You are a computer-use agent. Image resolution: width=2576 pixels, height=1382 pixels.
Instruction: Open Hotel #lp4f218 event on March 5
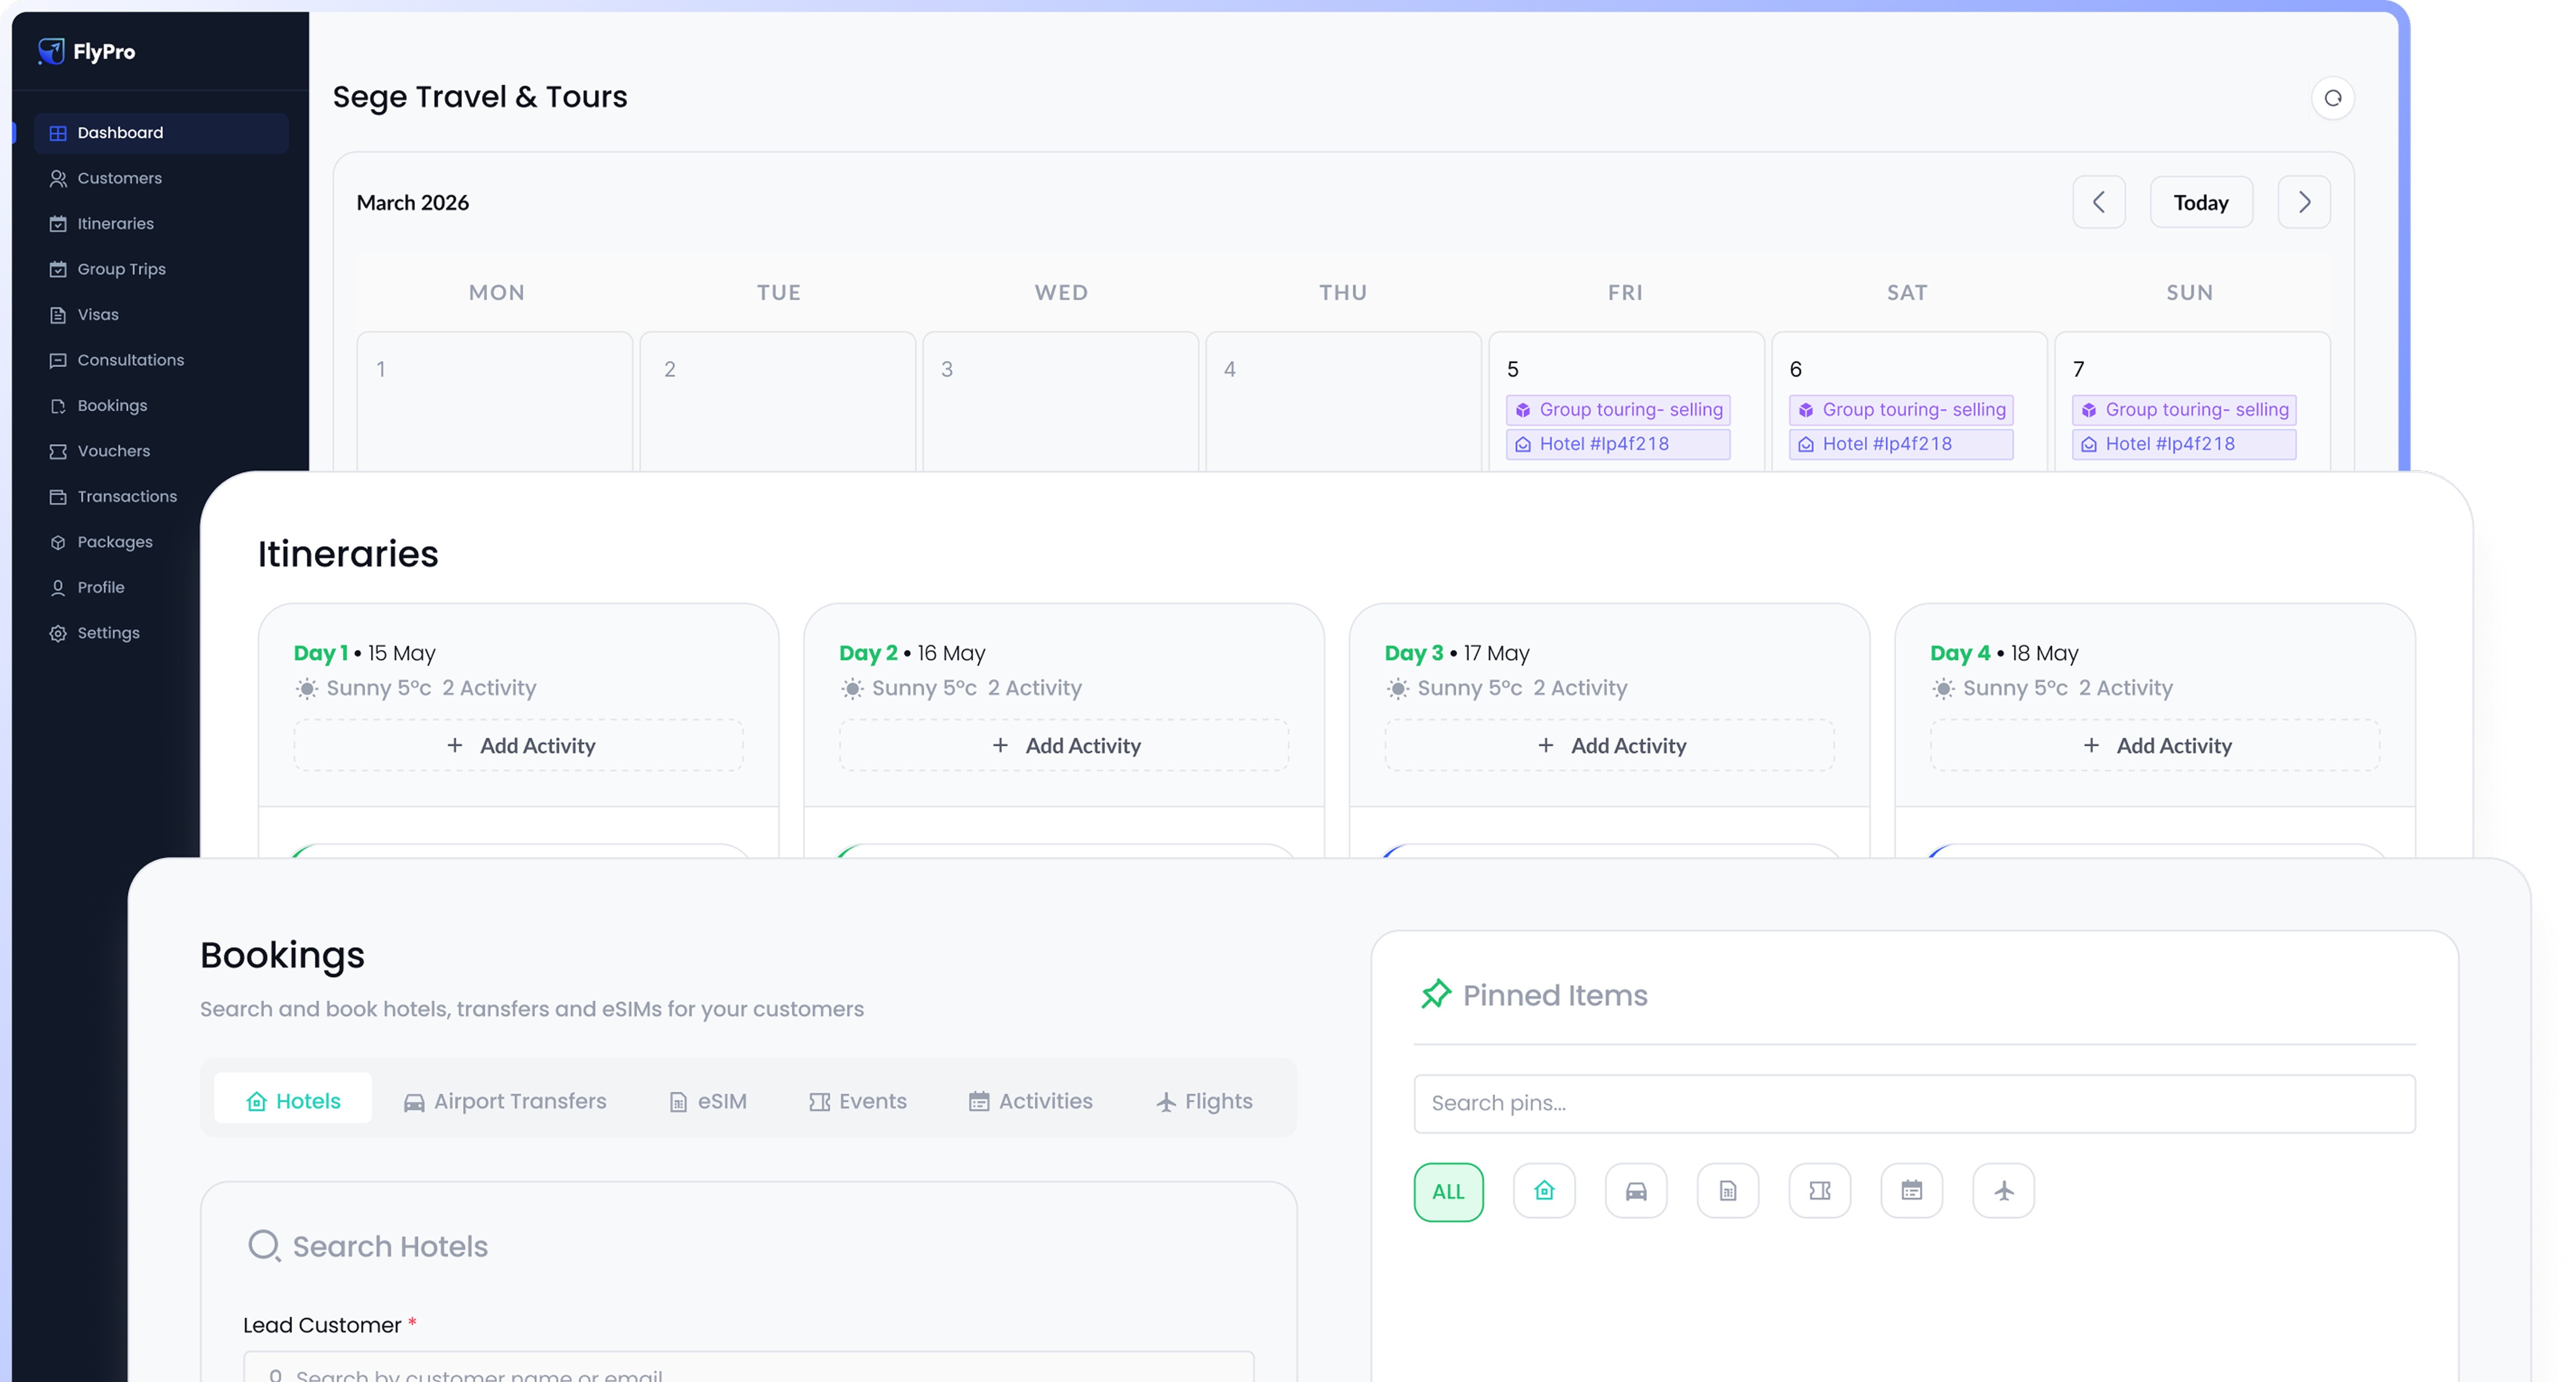1618,444
